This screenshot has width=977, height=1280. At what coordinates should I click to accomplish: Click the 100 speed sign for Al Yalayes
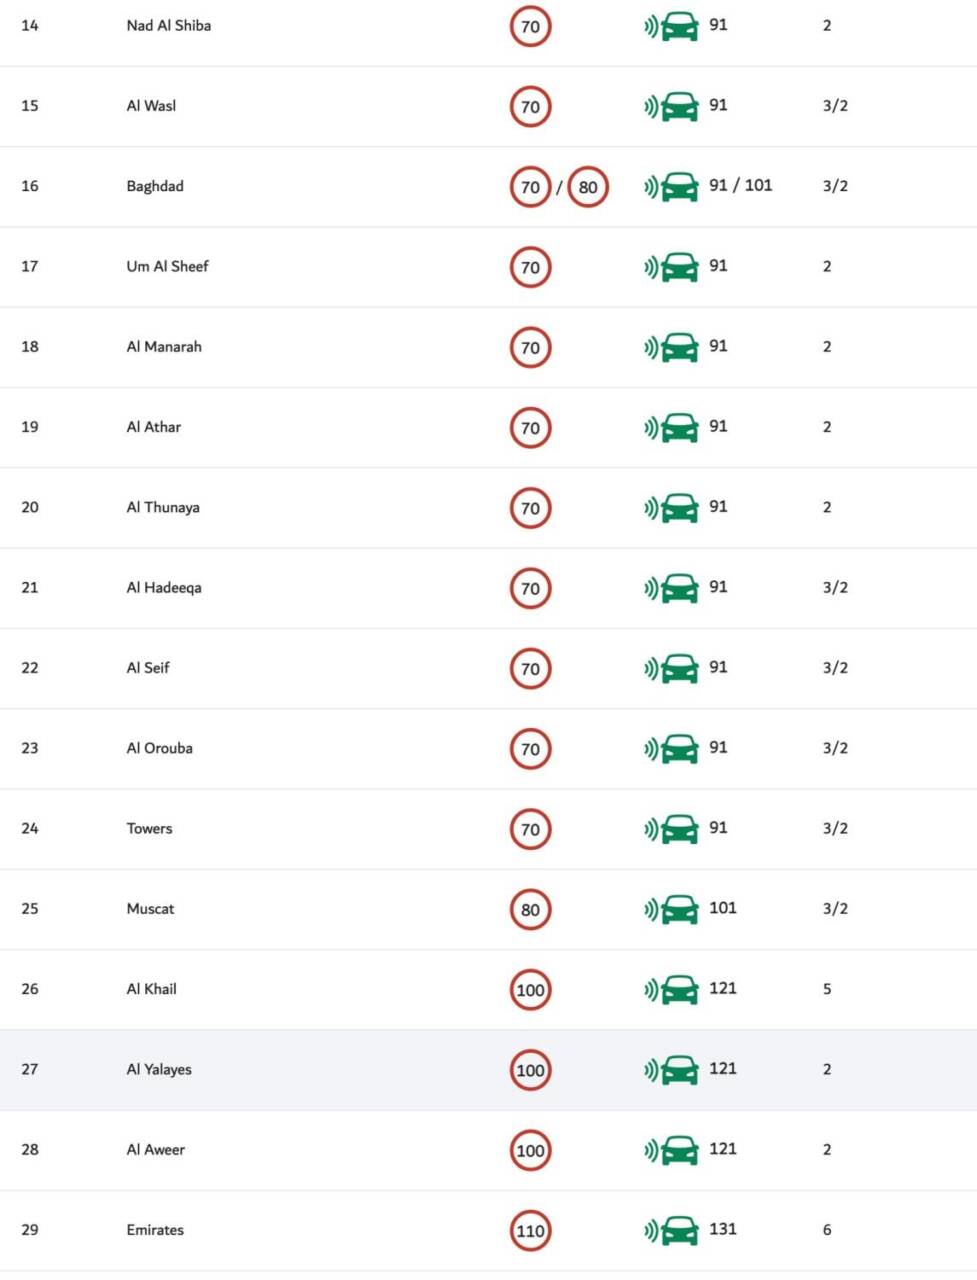tap(530, 1070)
